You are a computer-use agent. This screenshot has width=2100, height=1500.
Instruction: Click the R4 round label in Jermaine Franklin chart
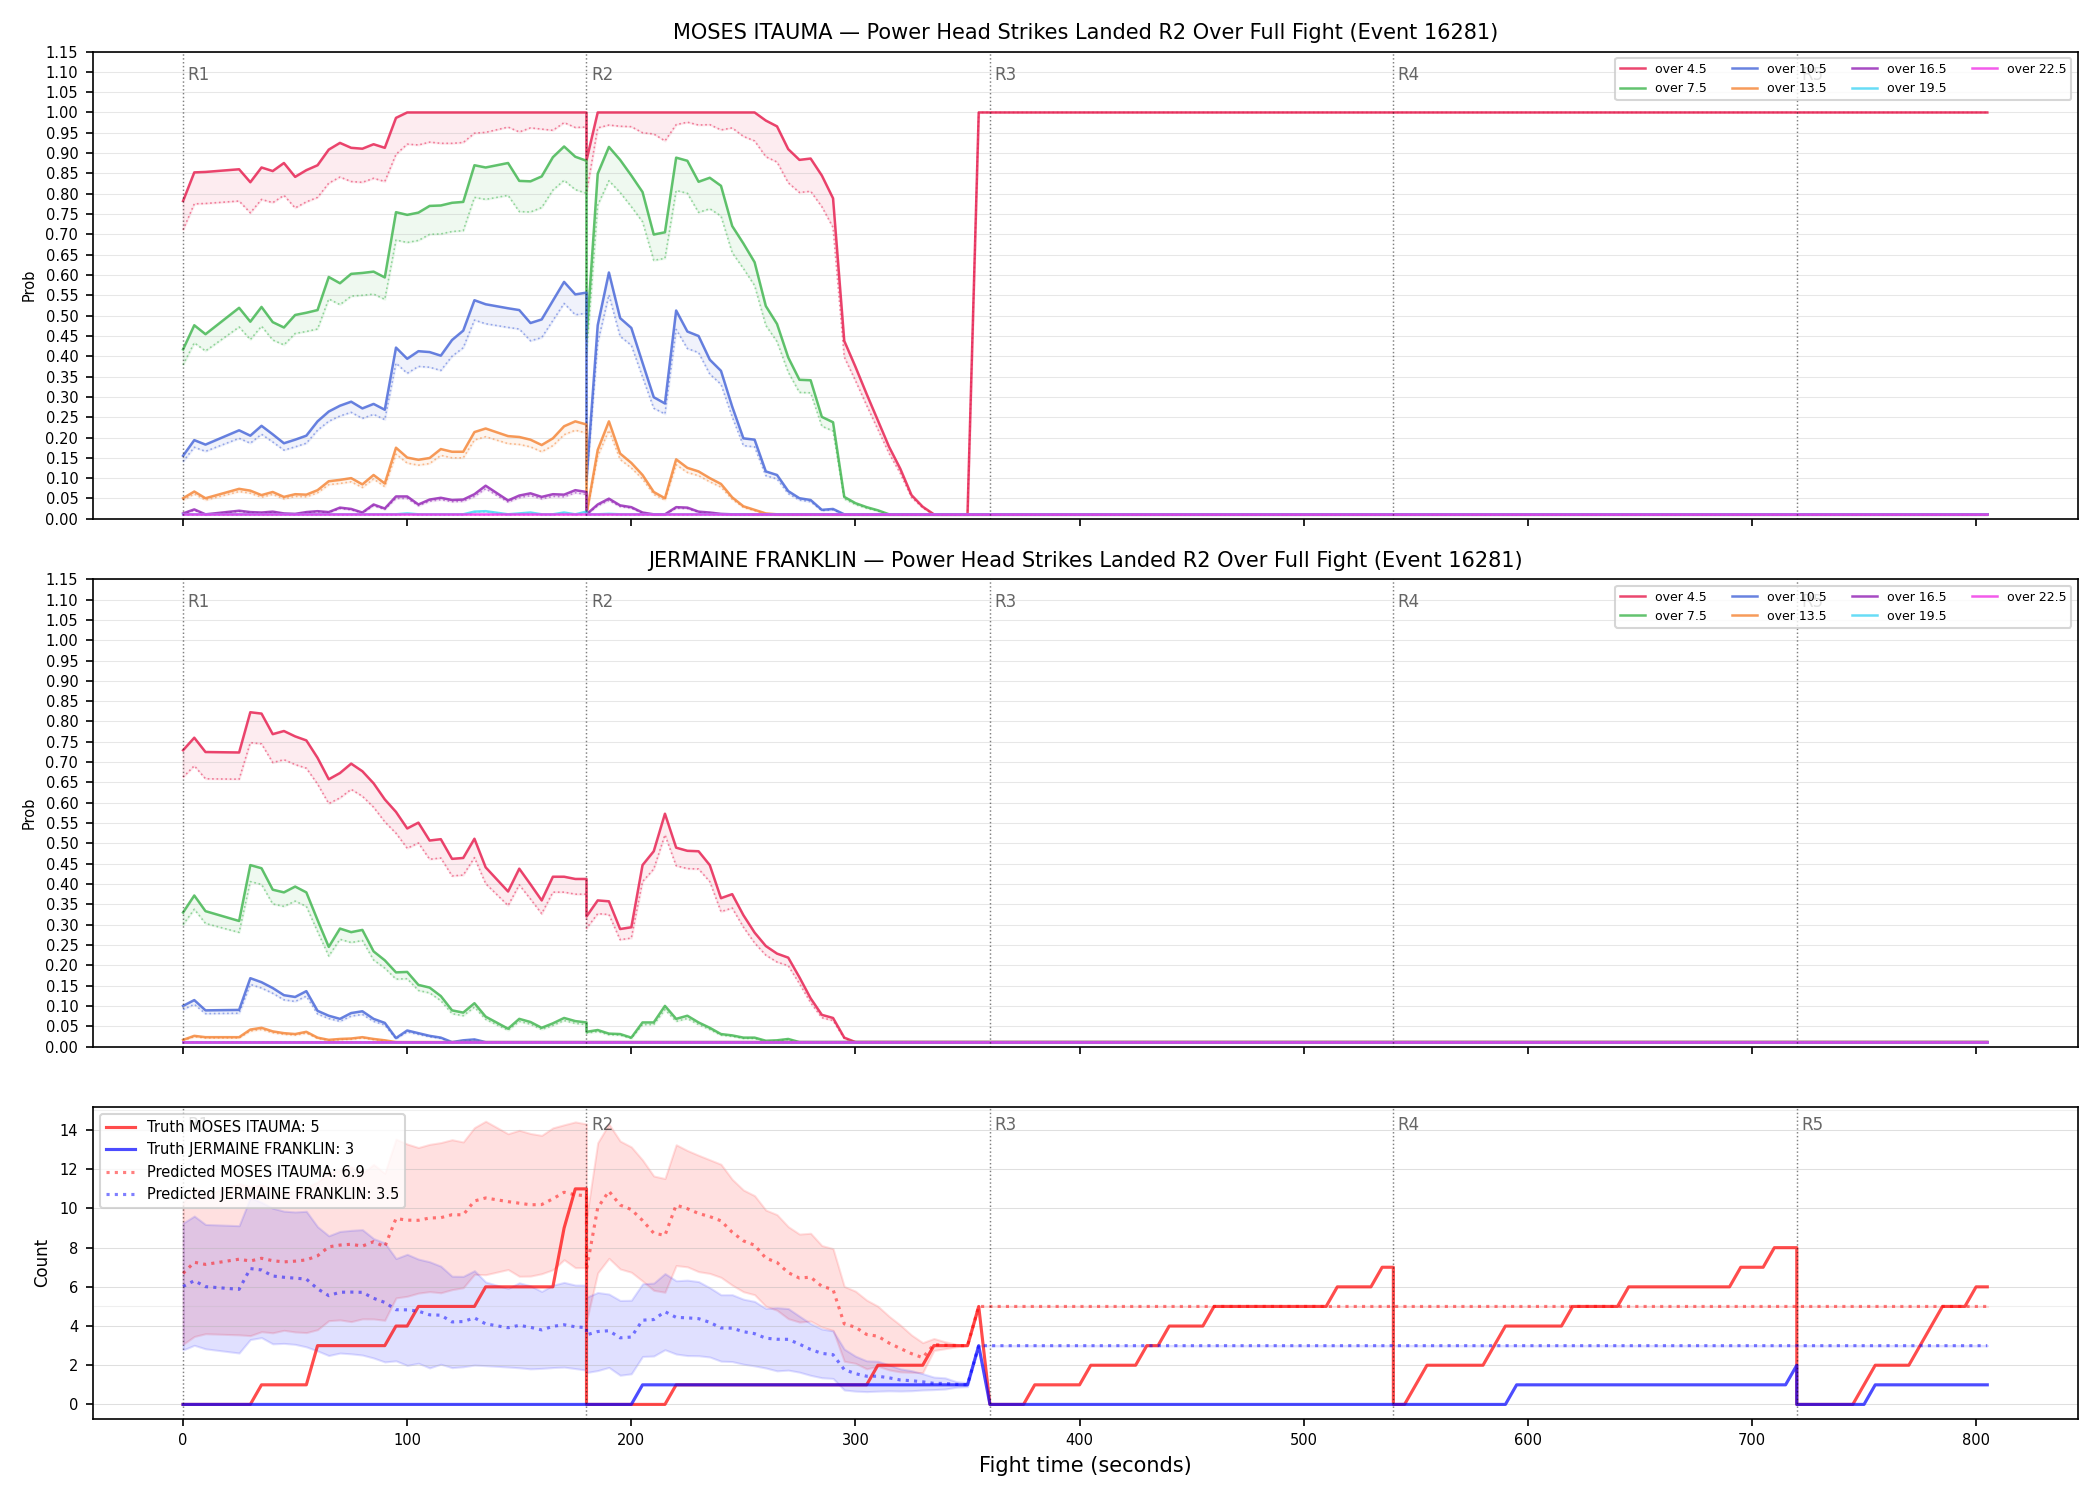tap(1408, 601)
